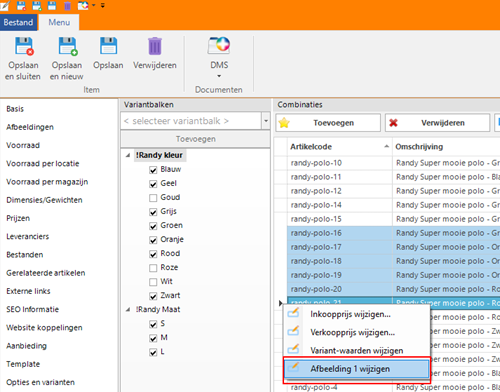Screen dimensions: 500x392
Task: Open the Customize Quick Access Toolbar arrow
Action: [x=103, y=5]
